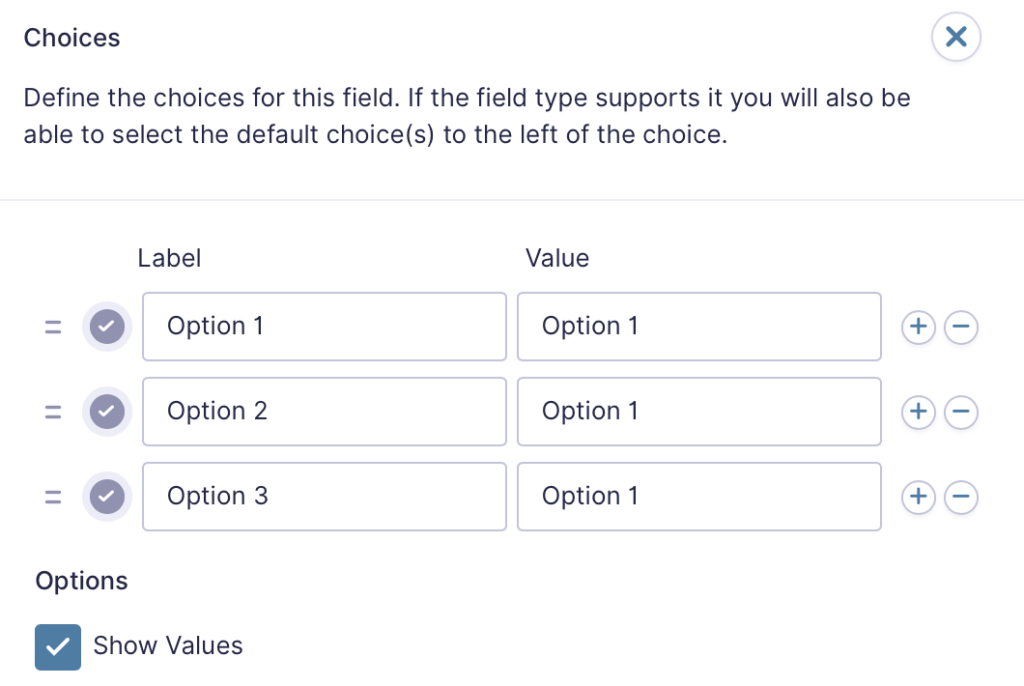Close the Choices panel
This screenshot has height=686, width=1024.
click(x=955, y=37)
